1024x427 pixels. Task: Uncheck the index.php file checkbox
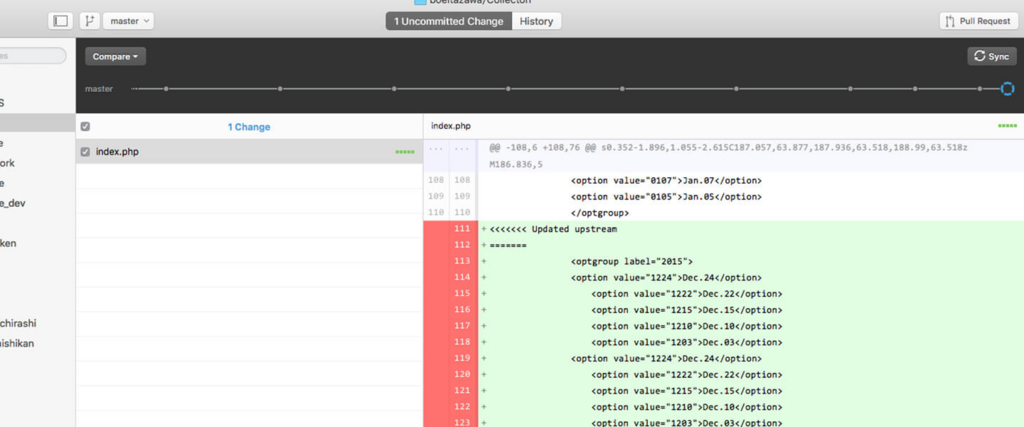pos(85,152)
